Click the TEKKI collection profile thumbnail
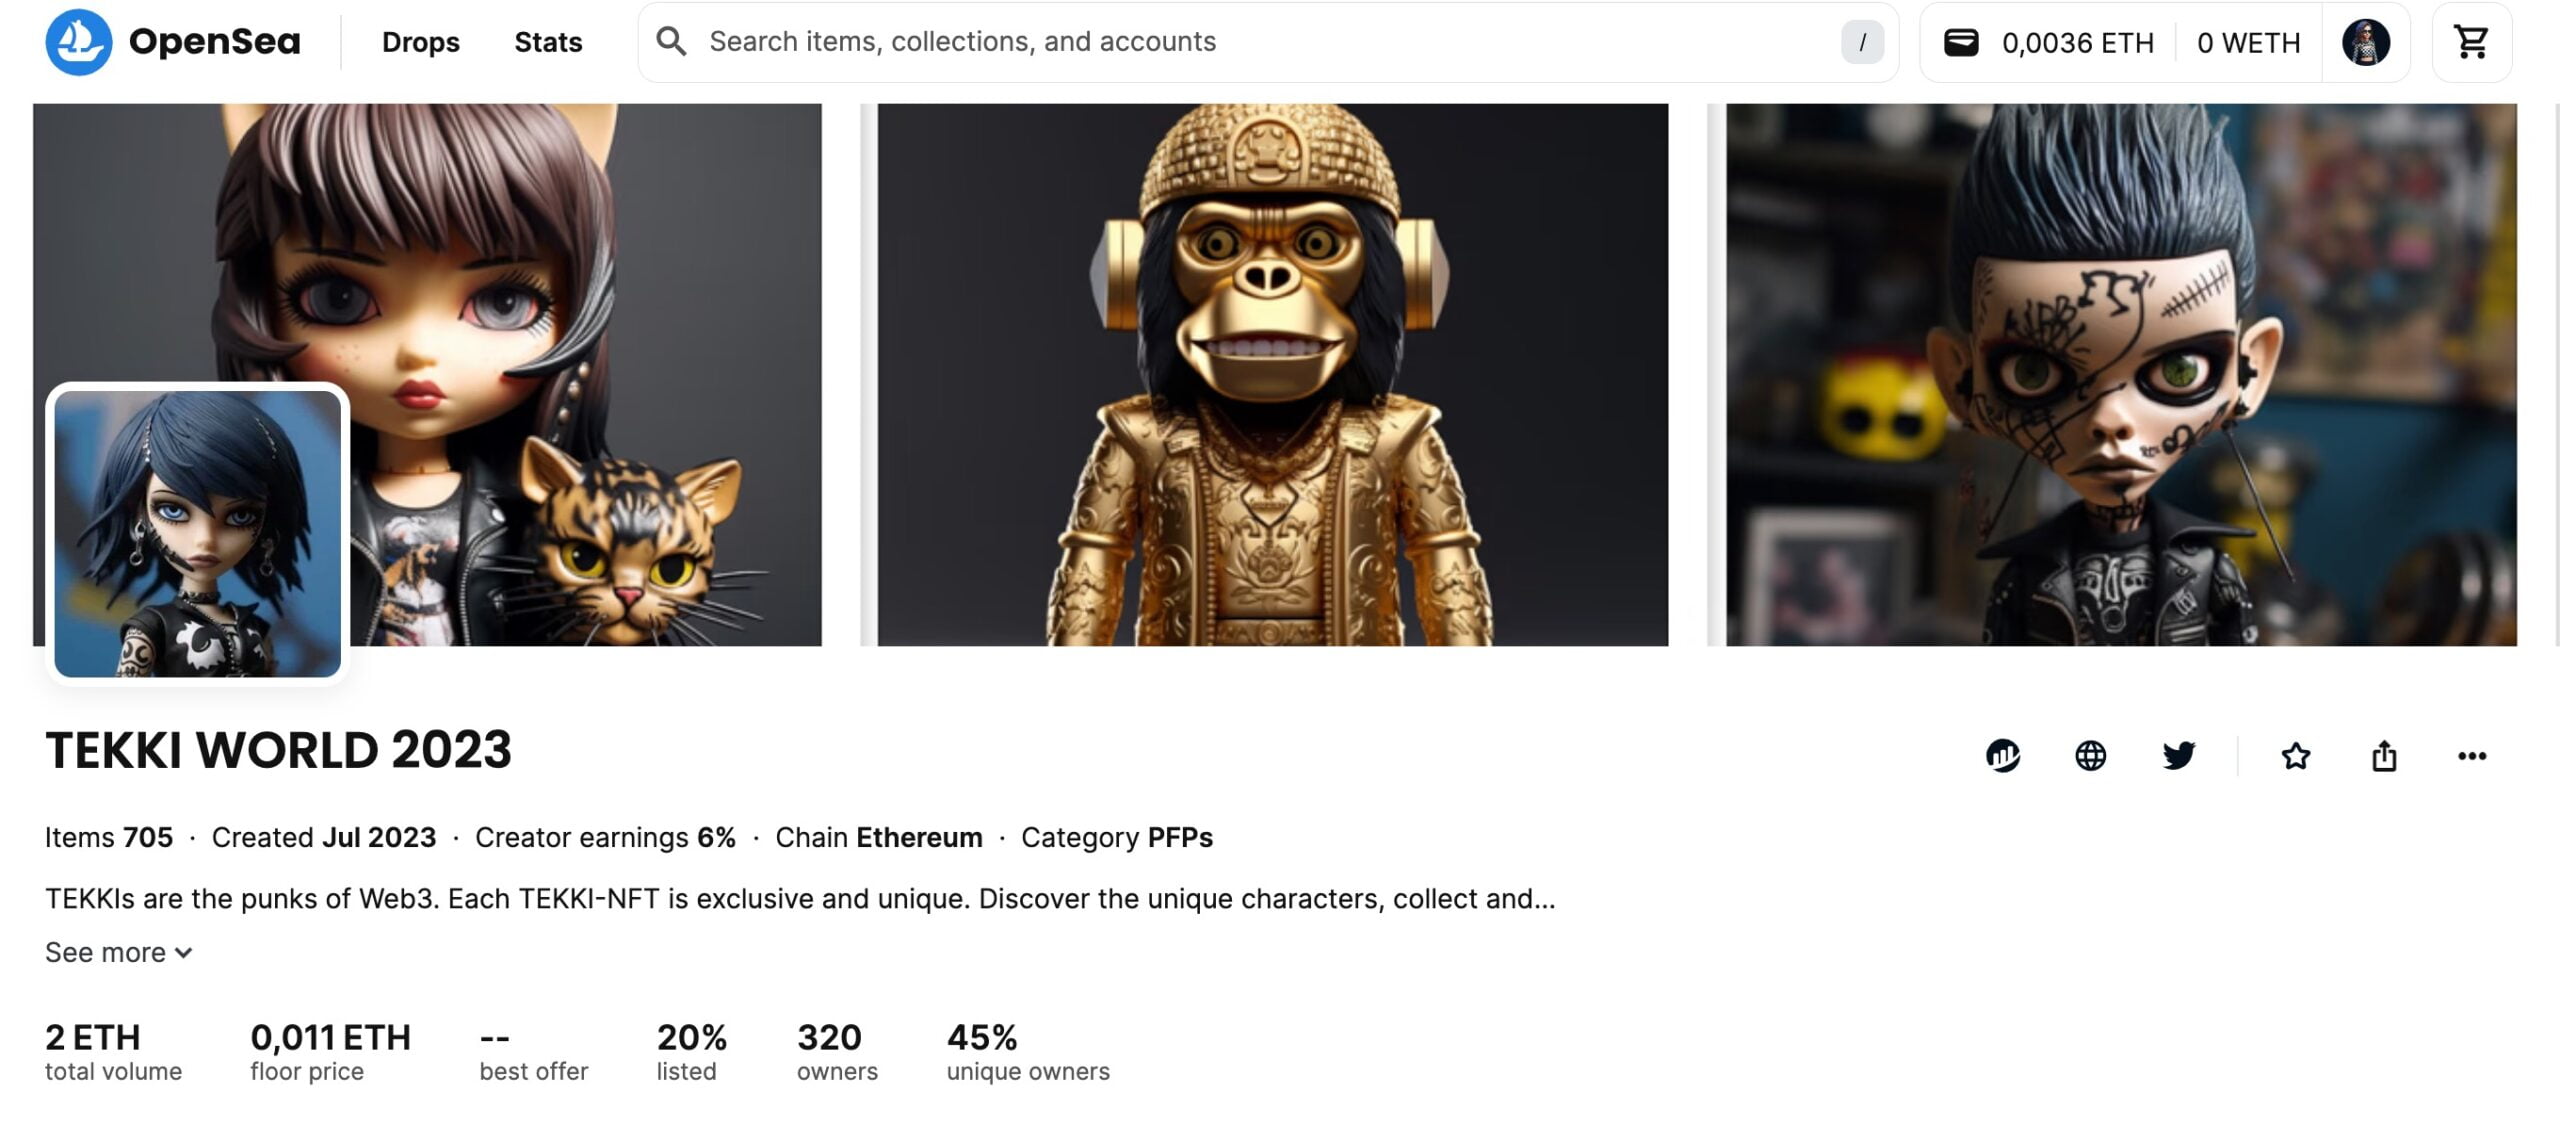2560x1125 pixels. [197, 533]
